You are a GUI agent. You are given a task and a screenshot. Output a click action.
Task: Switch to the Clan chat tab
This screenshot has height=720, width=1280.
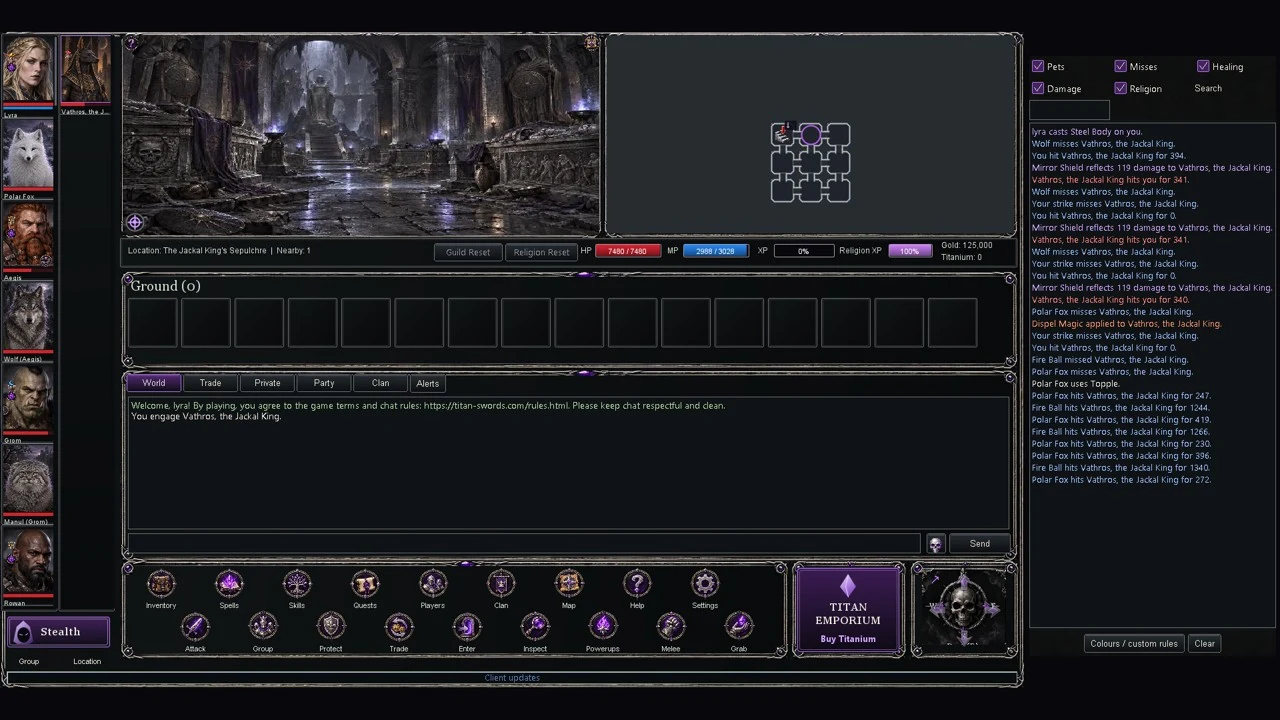[381, 383]
